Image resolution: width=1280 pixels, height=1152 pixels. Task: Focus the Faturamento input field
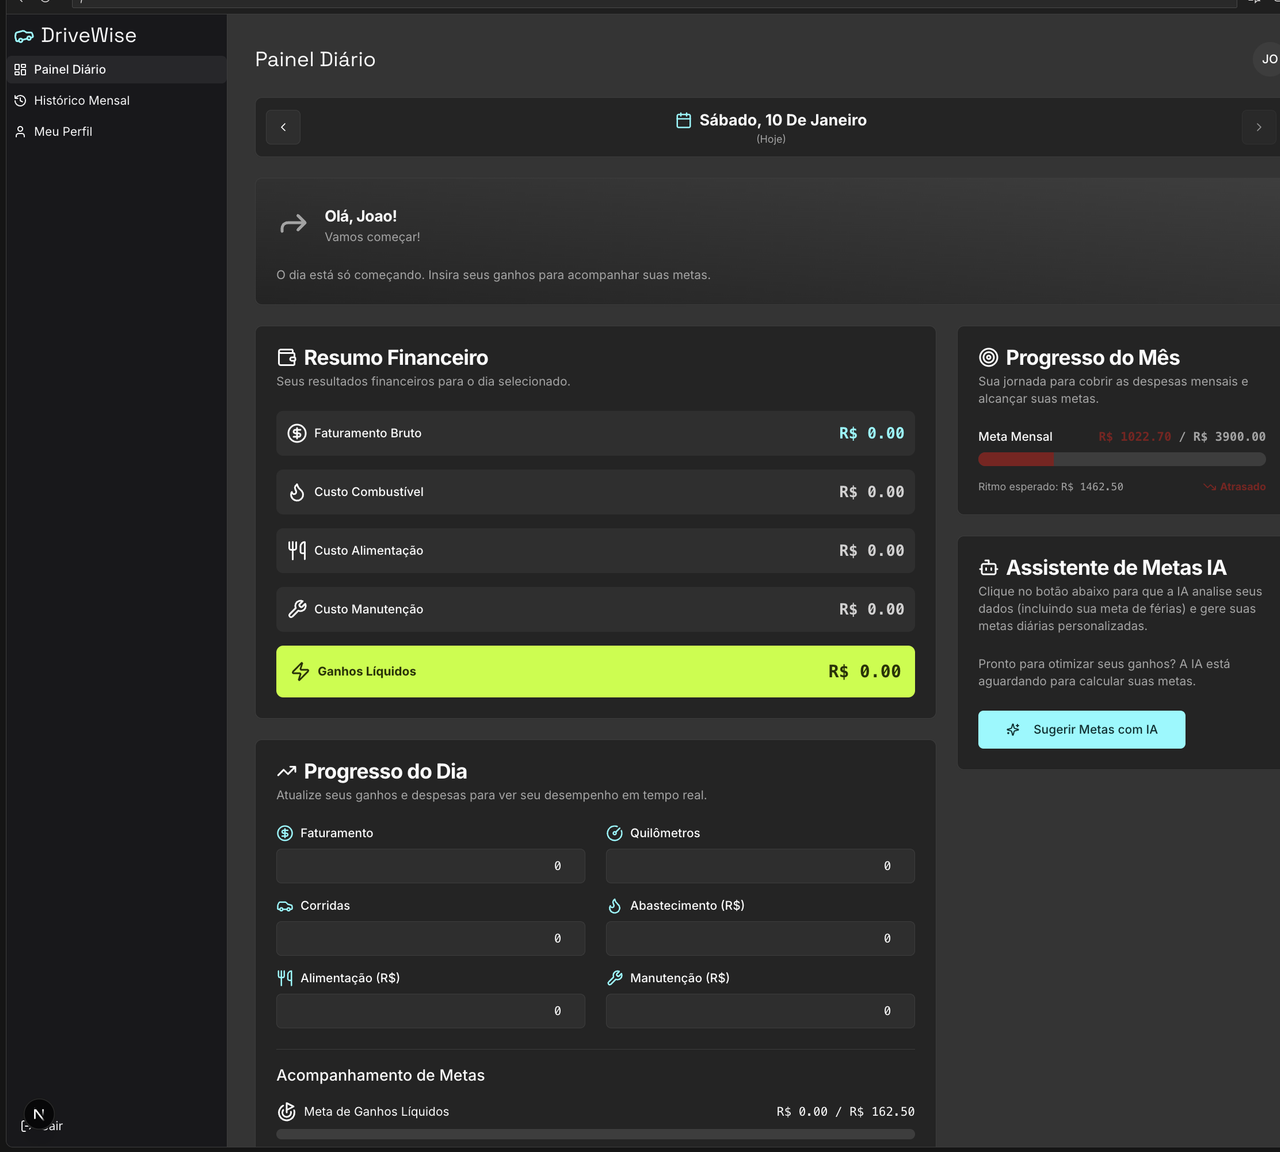[x=431, y=866]
